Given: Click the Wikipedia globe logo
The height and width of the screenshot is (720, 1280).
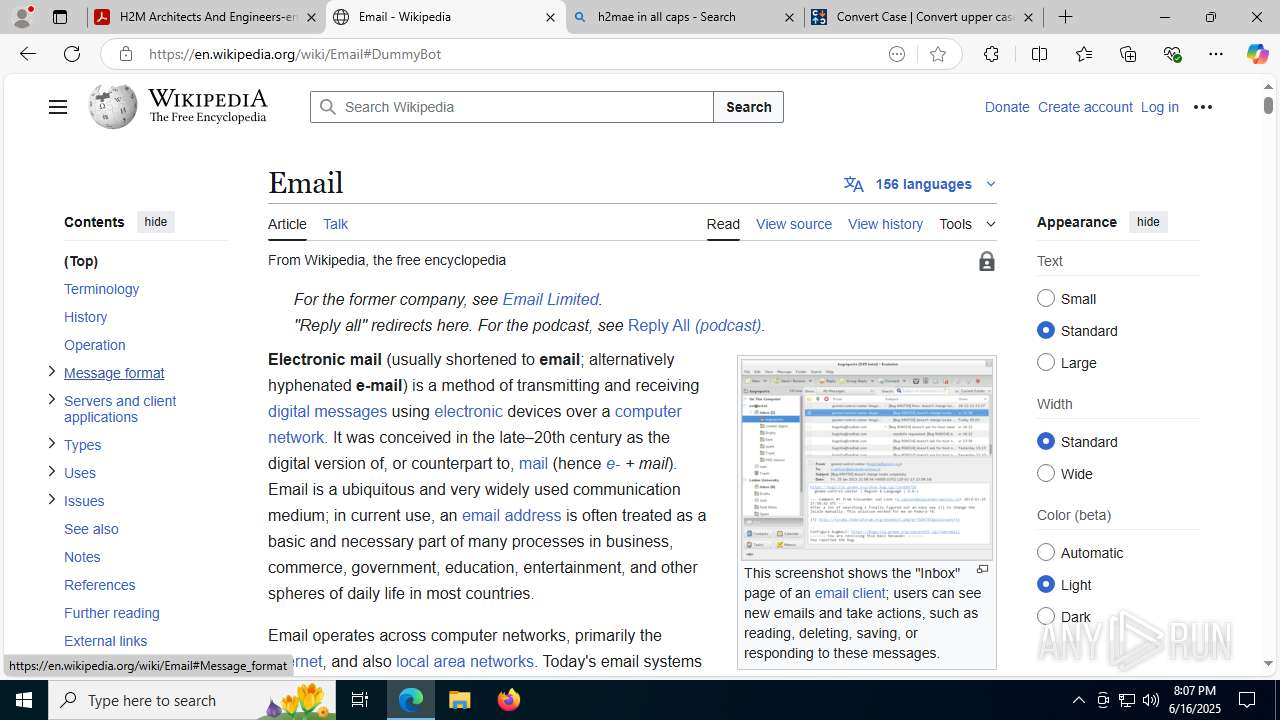Looking at the screenshot, I should coord(112,106).
